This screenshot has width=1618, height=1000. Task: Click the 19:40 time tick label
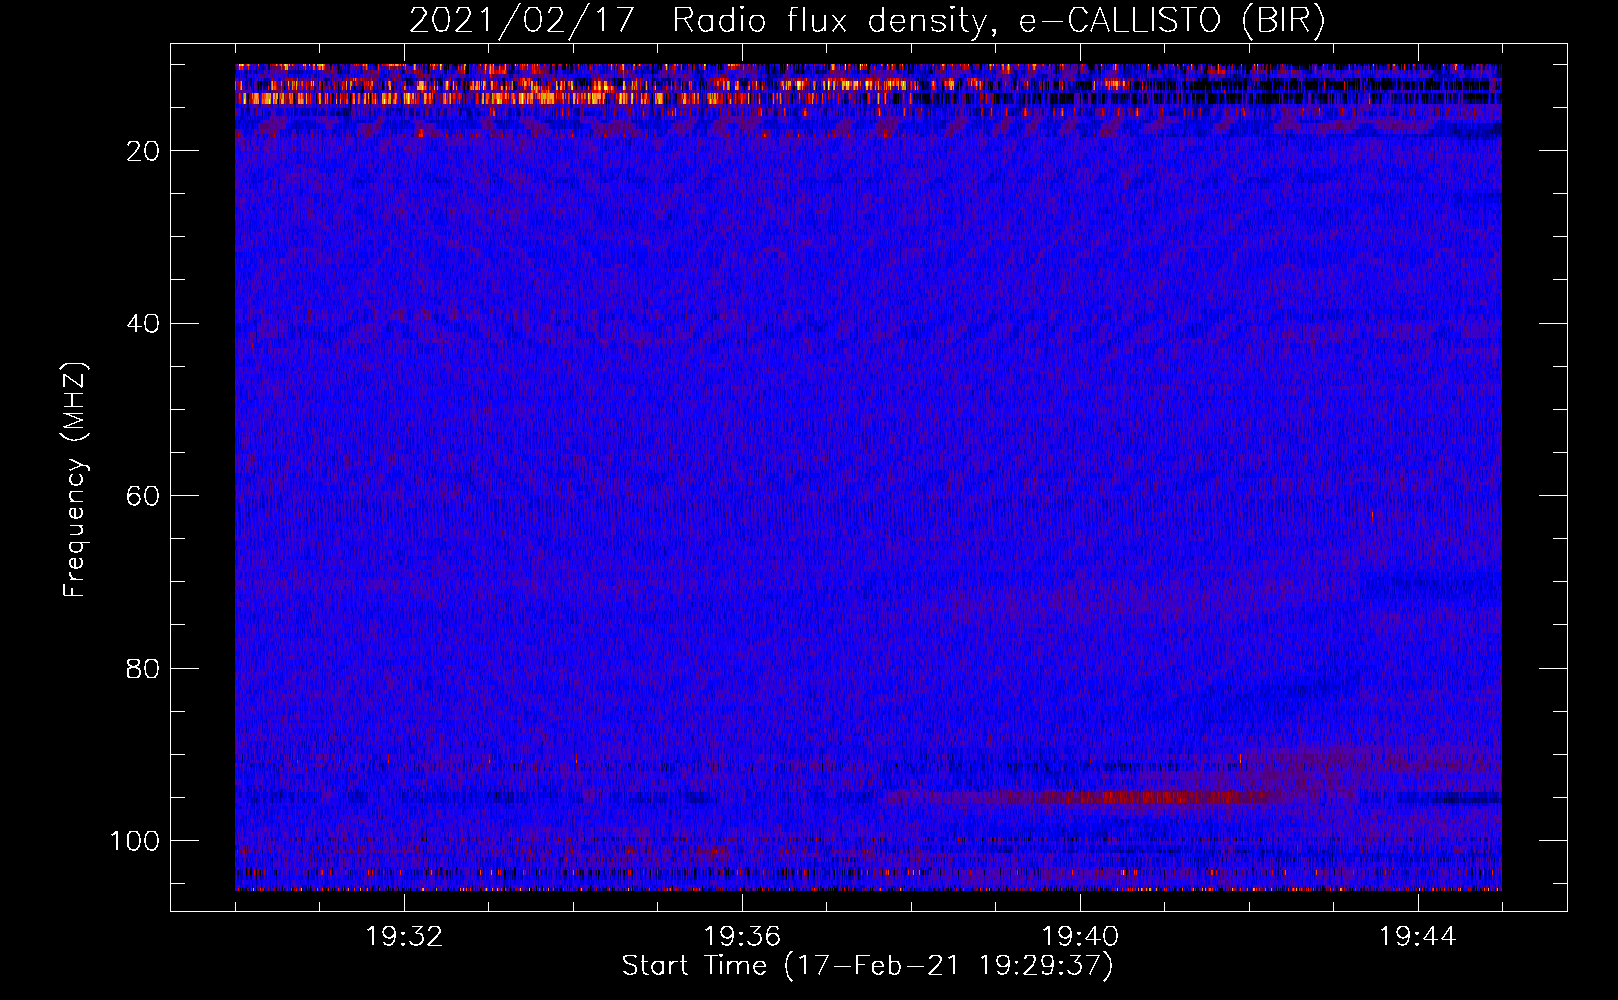tap(1080, 937)
